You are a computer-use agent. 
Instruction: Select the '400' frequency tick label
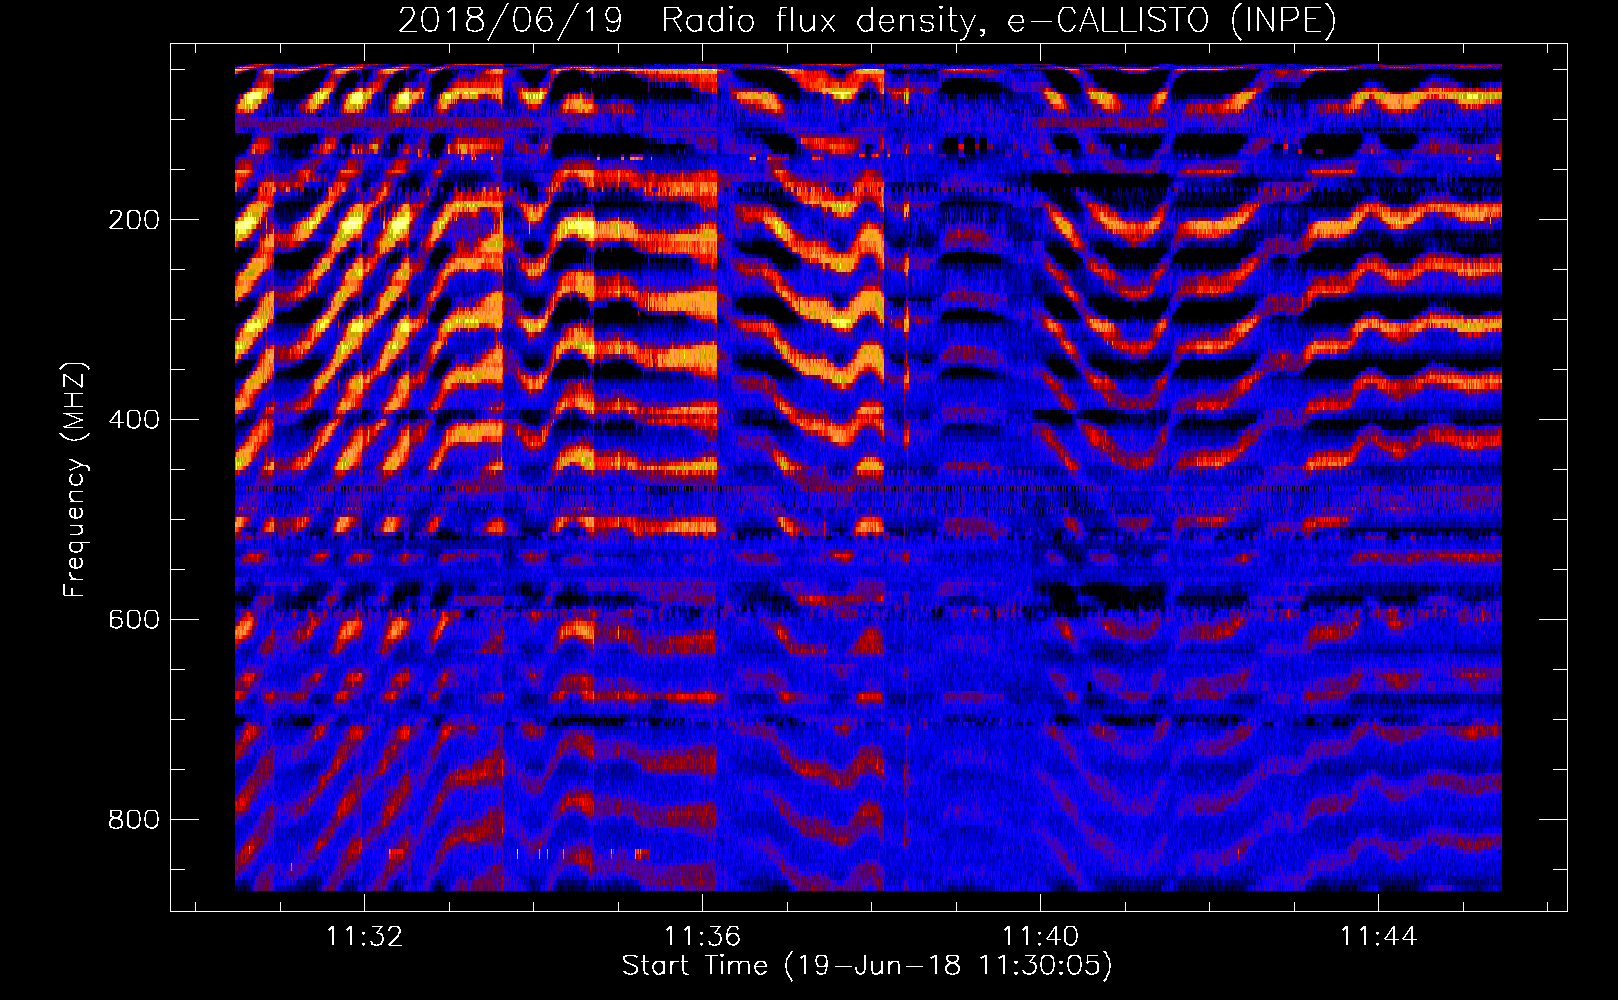(x=134, y=420)
